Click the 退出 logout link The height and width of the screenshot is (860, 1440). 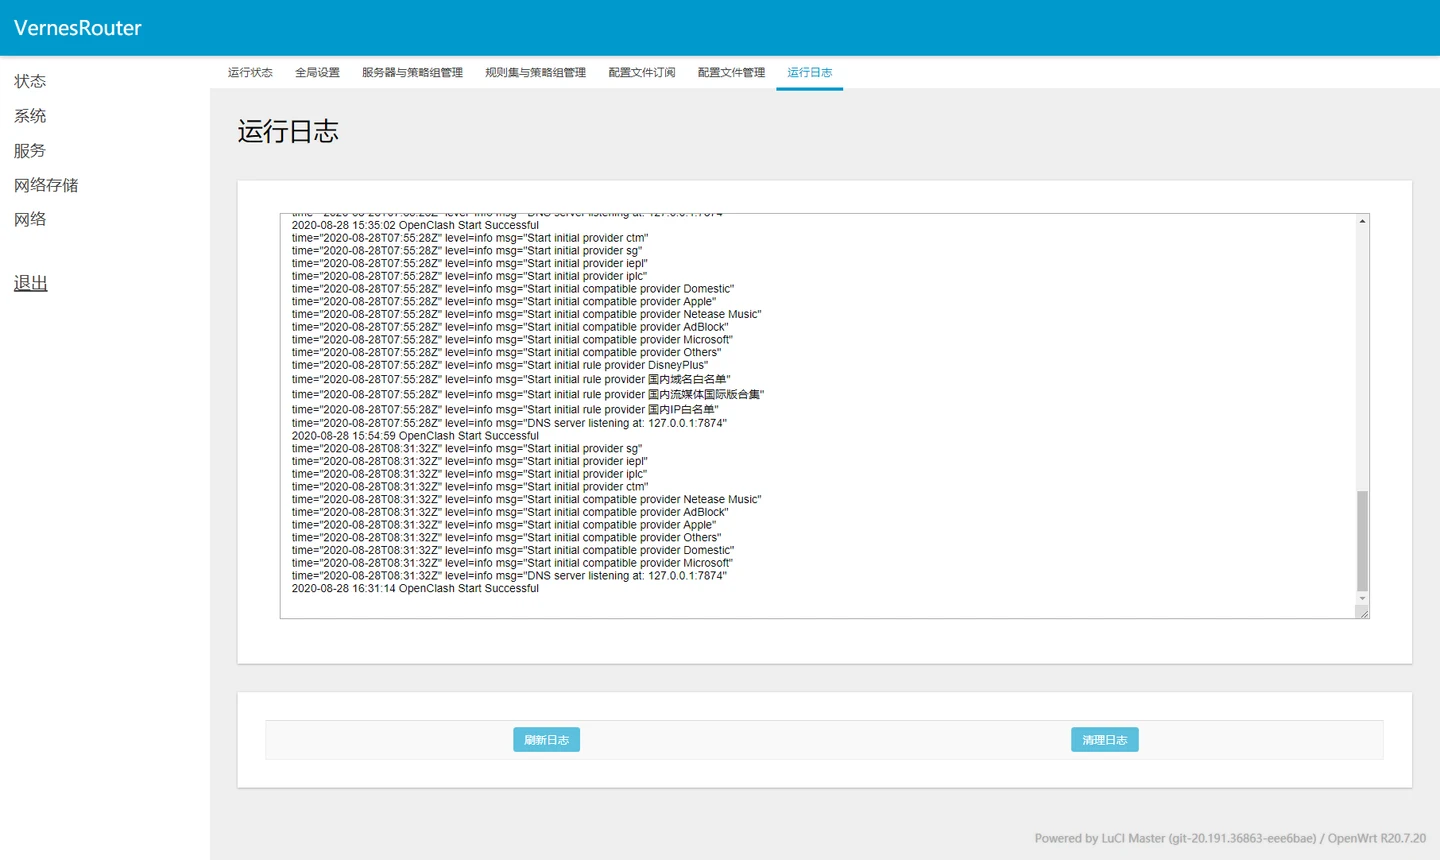coord(31,283)
